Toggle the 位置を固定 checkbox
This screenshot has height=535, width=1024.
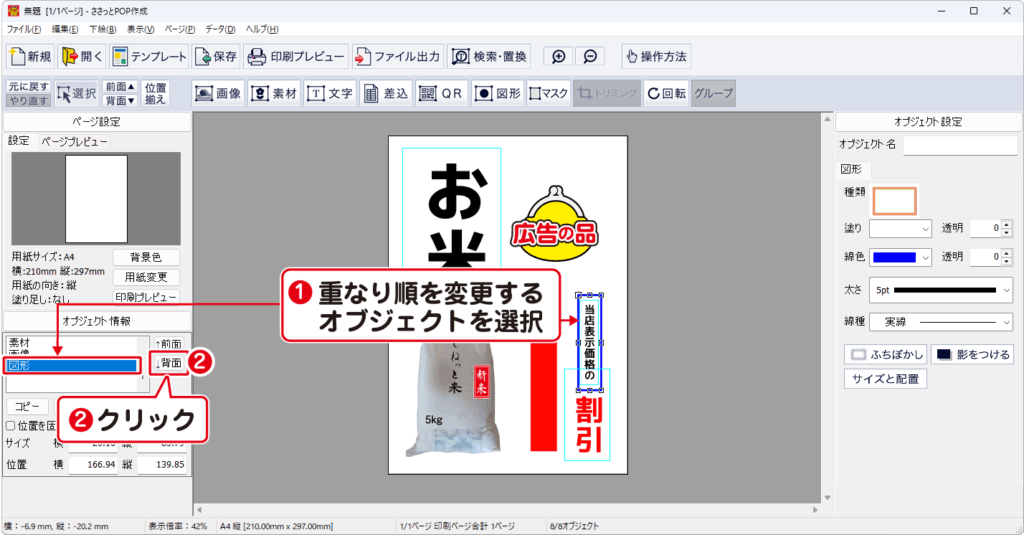pos(11,426)
